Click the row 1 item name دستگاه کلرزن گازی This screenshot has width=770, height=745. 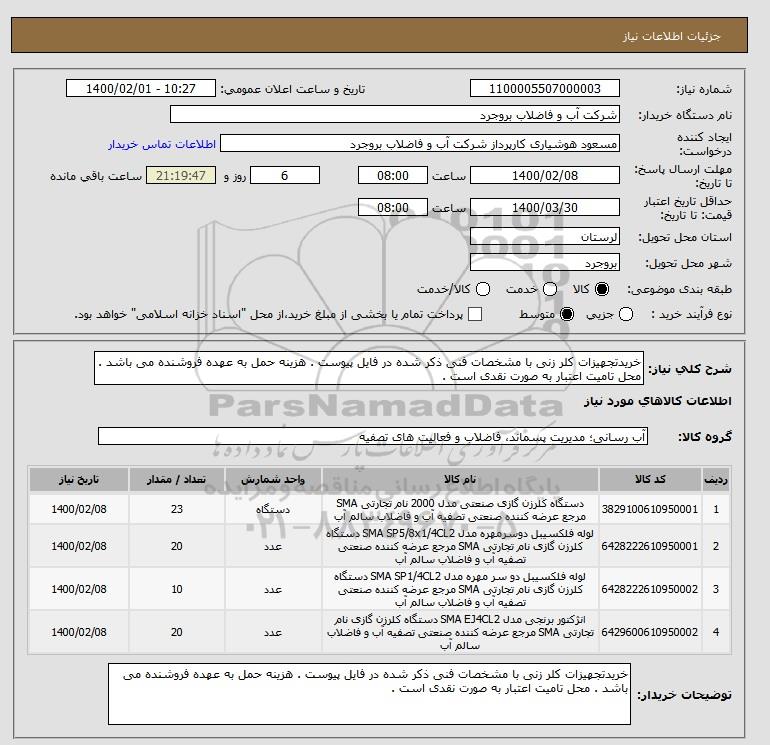(460, 510)
